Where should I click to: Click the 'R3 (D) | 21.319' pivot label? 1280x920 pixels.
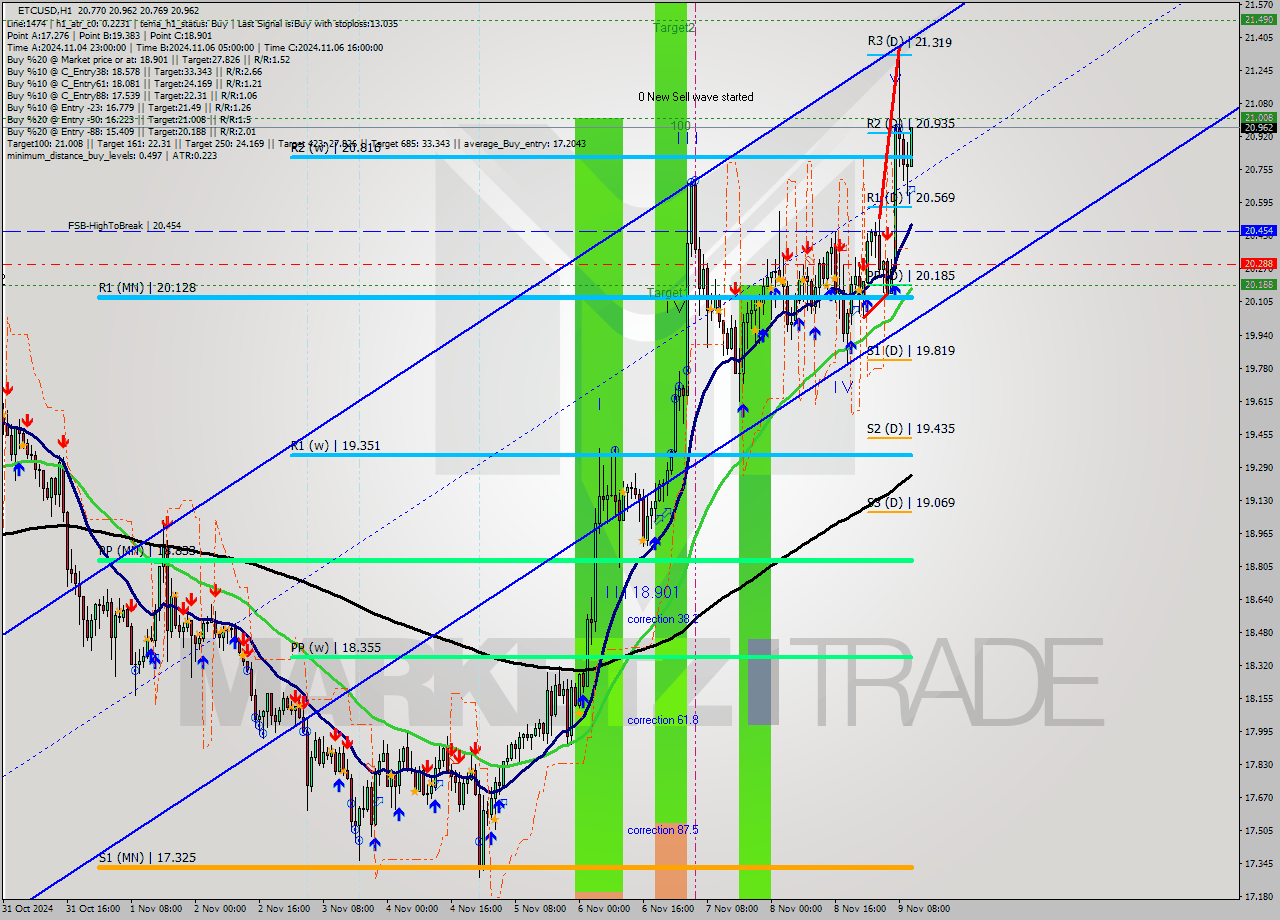tap(909, 42)
